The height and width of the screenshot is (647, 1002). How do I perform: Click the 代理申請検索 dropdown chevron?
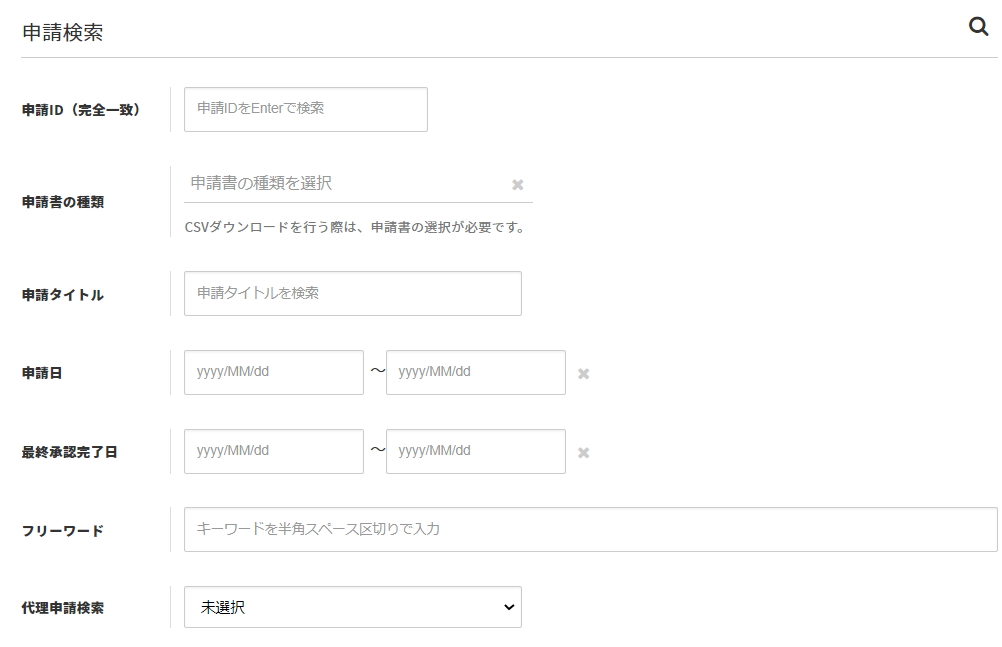pos(508,607)
